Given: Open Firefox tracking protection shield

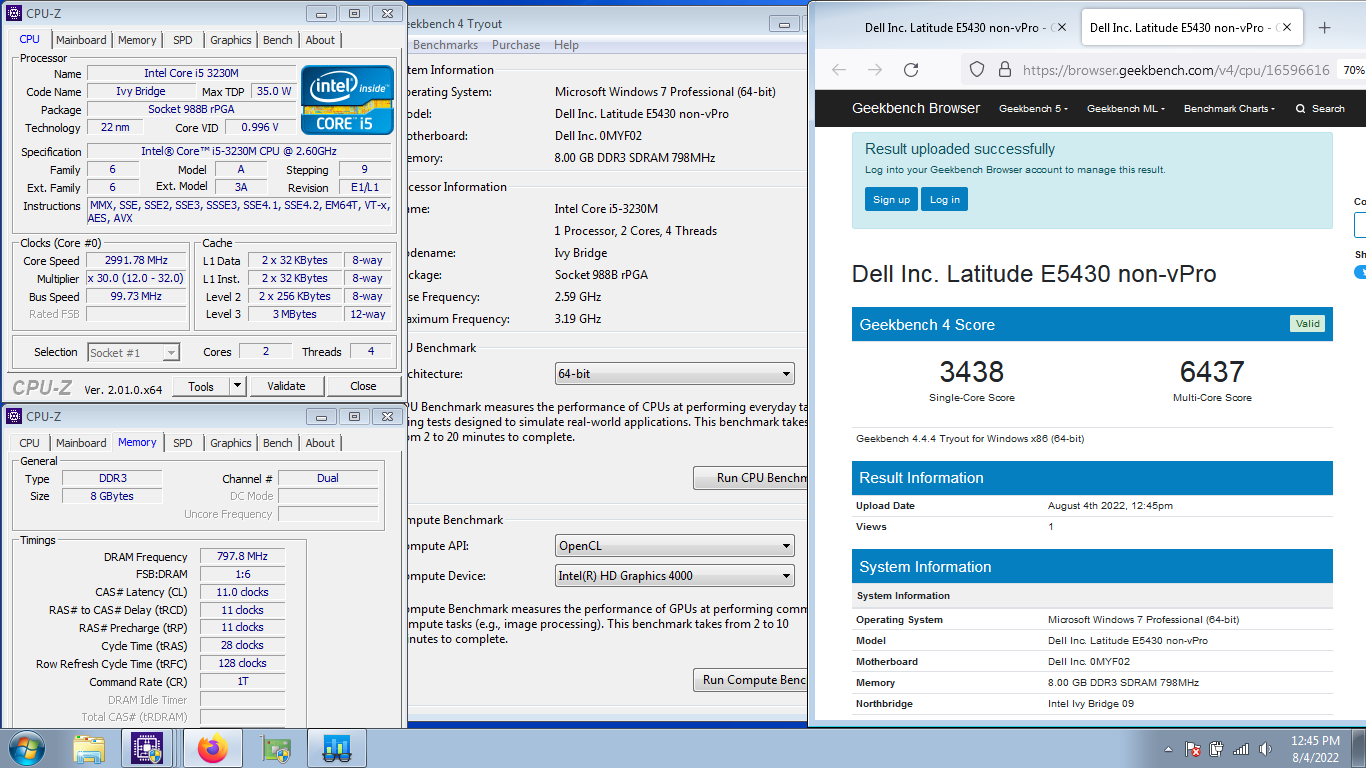Looking at the screenshot, I should pyautogui.click(x=978, y=70).
